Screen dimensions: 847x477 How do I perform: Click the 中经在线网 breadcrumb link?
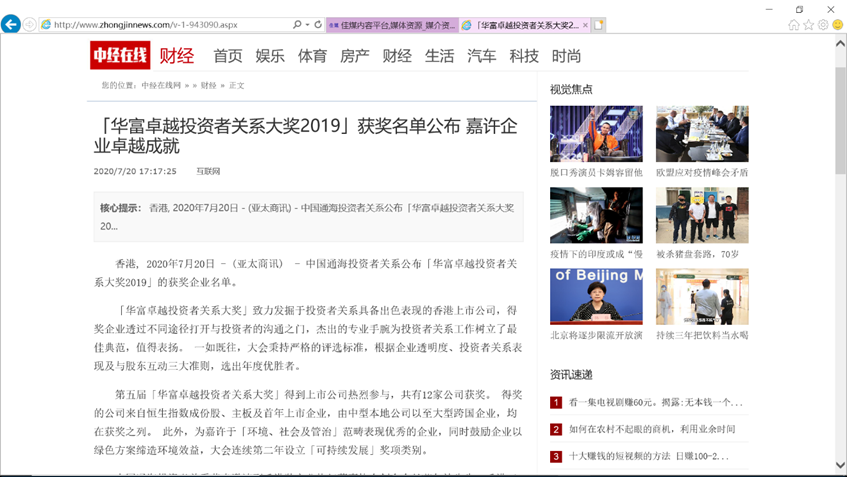pos(161,85)
